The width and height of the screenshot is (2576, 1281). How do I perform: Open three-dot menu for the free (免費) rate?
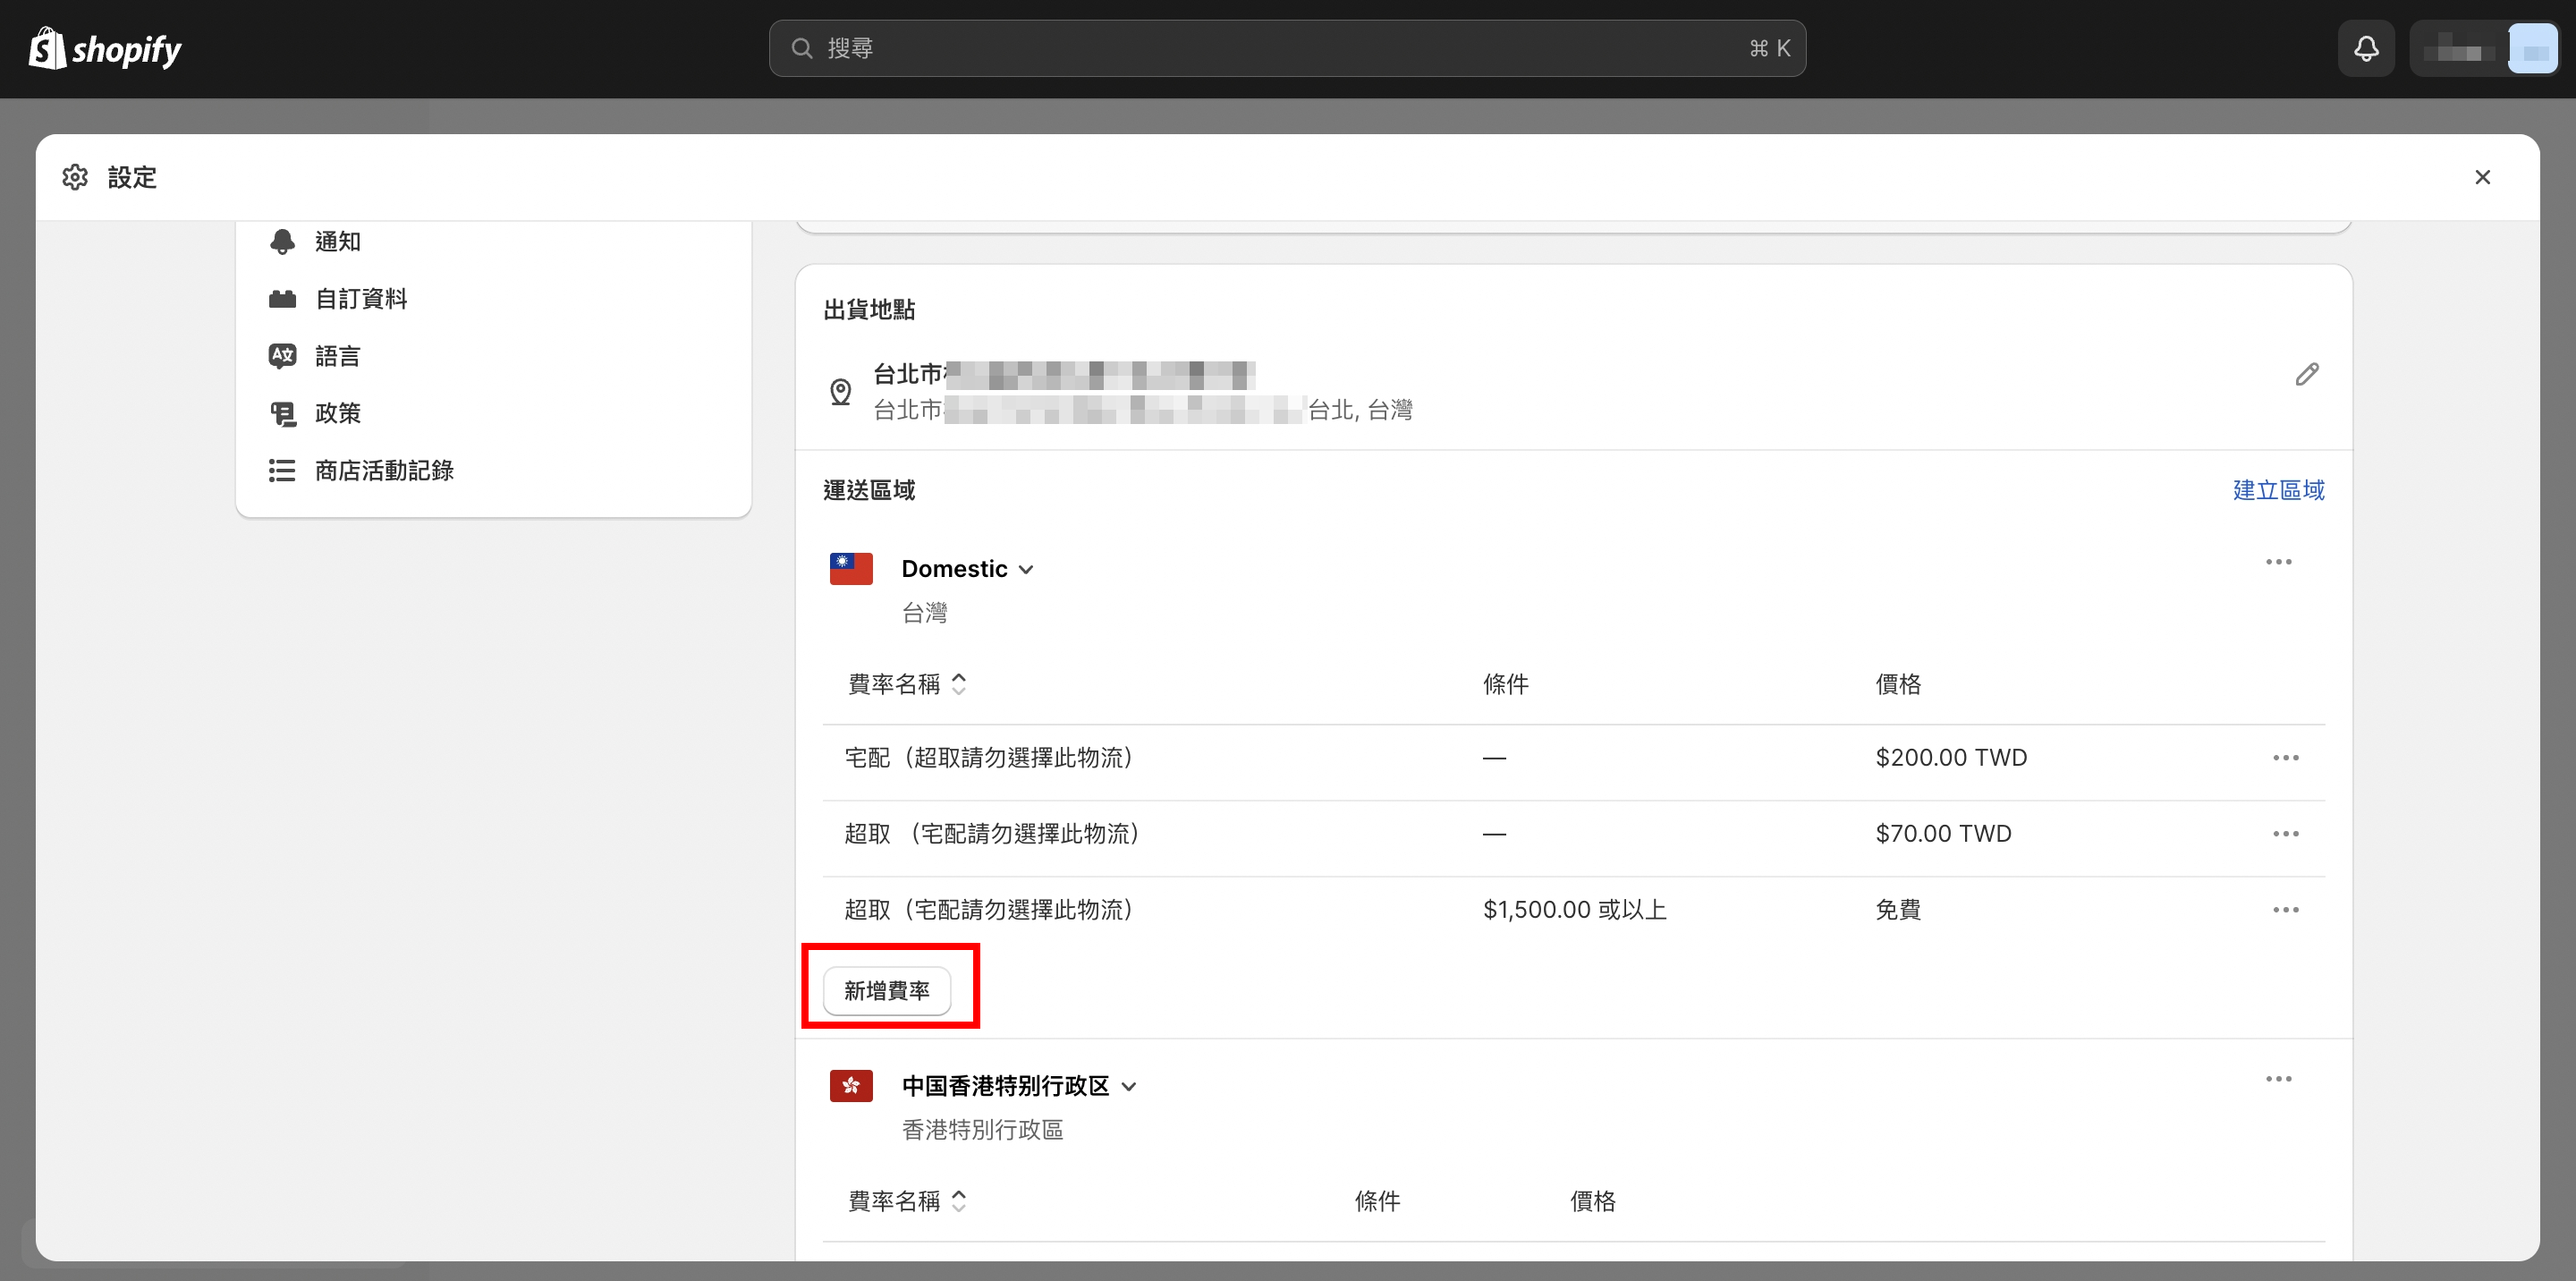2285,910
